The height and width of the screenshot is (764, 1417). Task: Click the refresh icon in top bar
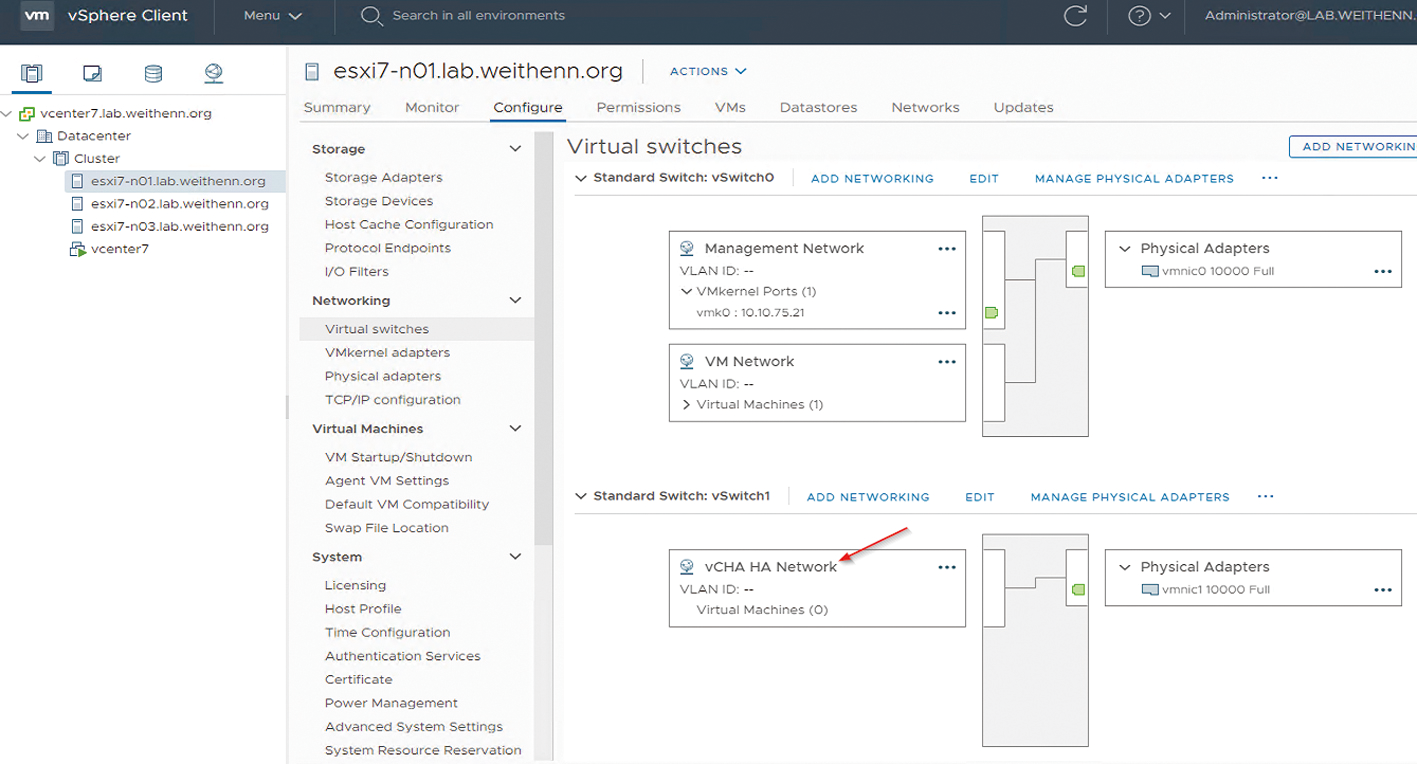pos(1076,16)
